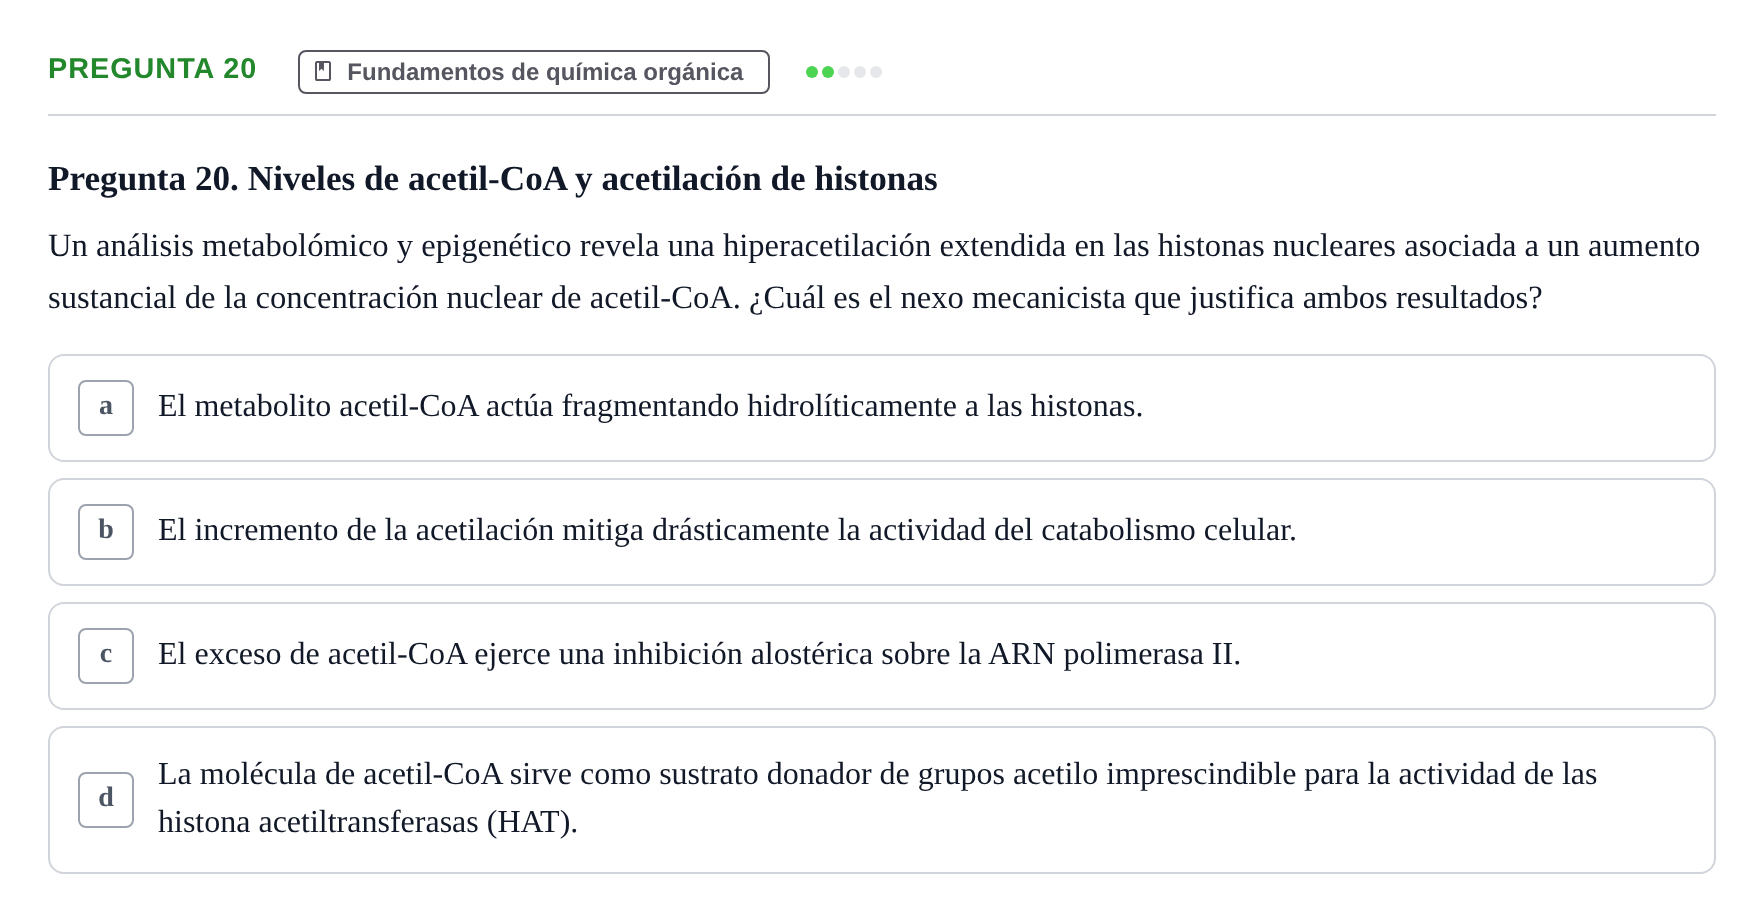The height and width of the screenshot is (922, 1764).
Task: Click the PREGUNTA 20 heading
Action: coord(152,69)
